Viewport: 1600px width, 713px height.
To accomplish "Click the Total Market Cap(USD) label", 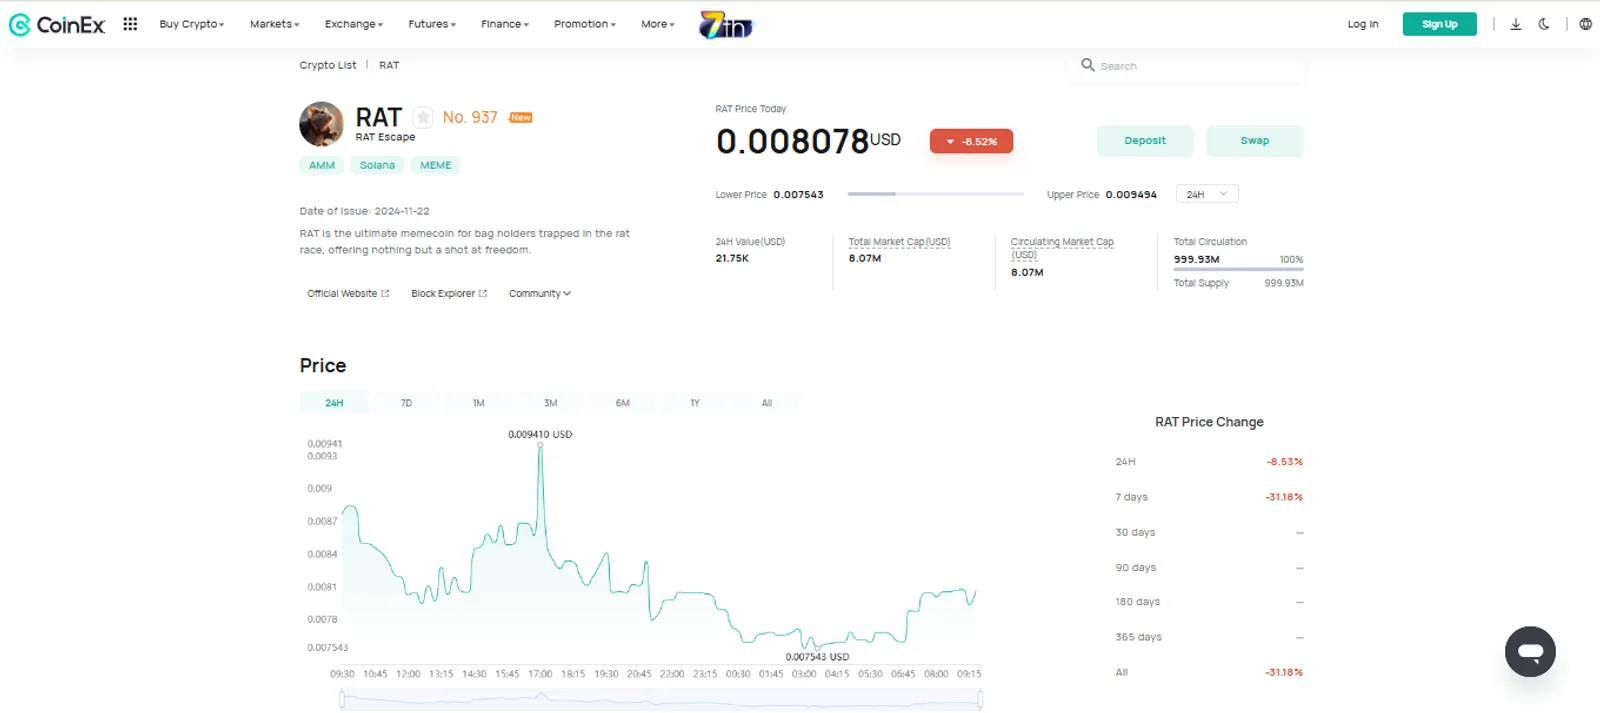I will tap(899, 242).
